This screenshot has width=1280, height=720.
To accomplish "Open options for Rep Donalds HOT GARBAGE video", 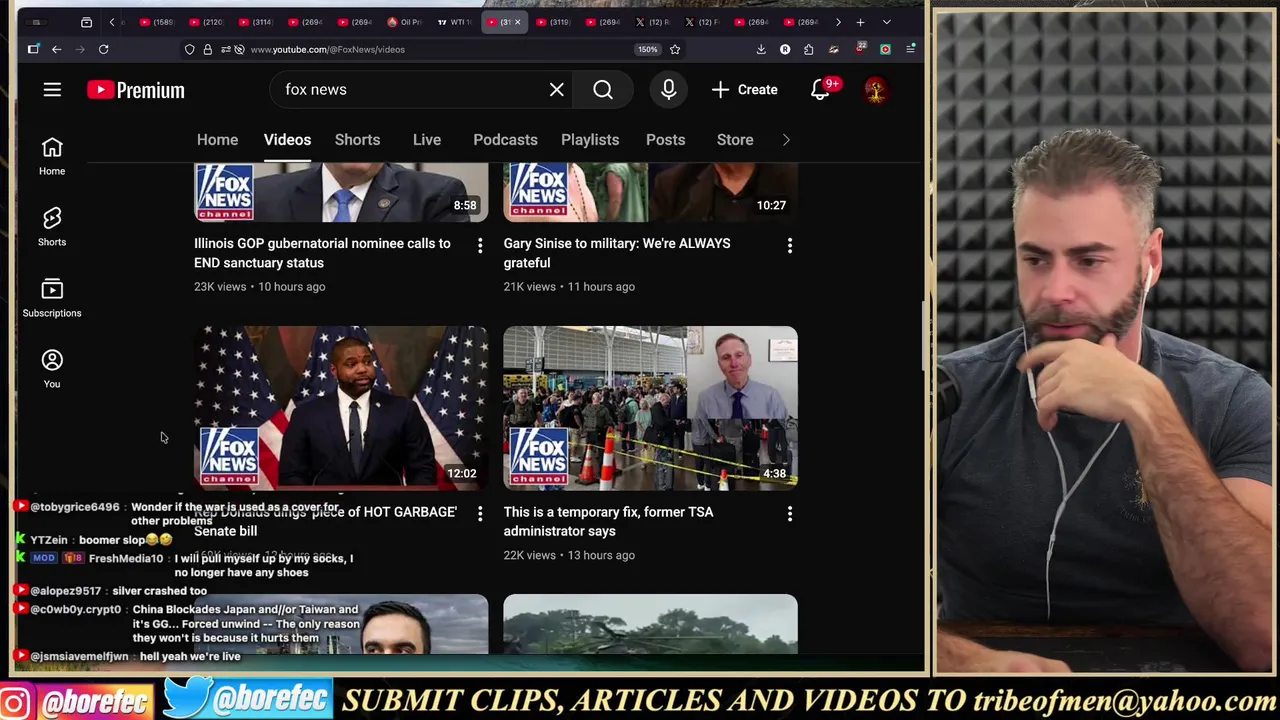I will [480, 514].
